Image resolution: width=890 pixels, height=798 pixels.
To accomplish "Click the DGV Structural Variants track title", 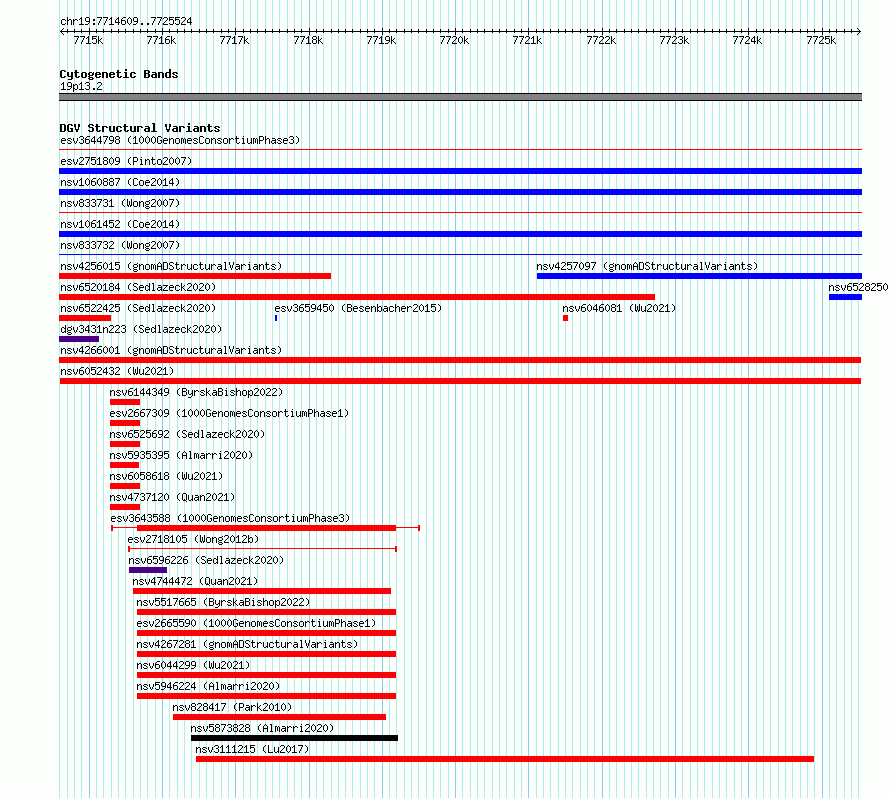I will 140,128.
